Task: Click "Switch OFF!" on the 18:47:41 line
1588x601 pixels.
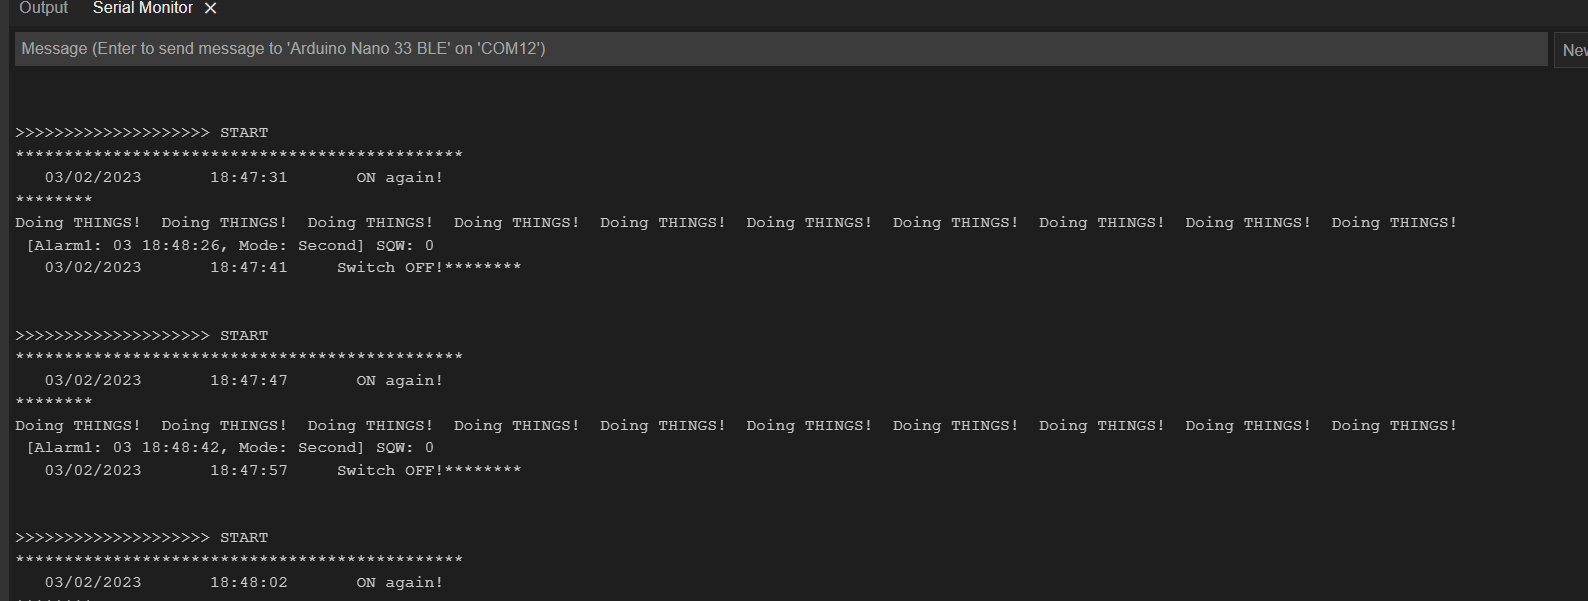Action: point(389,268)
